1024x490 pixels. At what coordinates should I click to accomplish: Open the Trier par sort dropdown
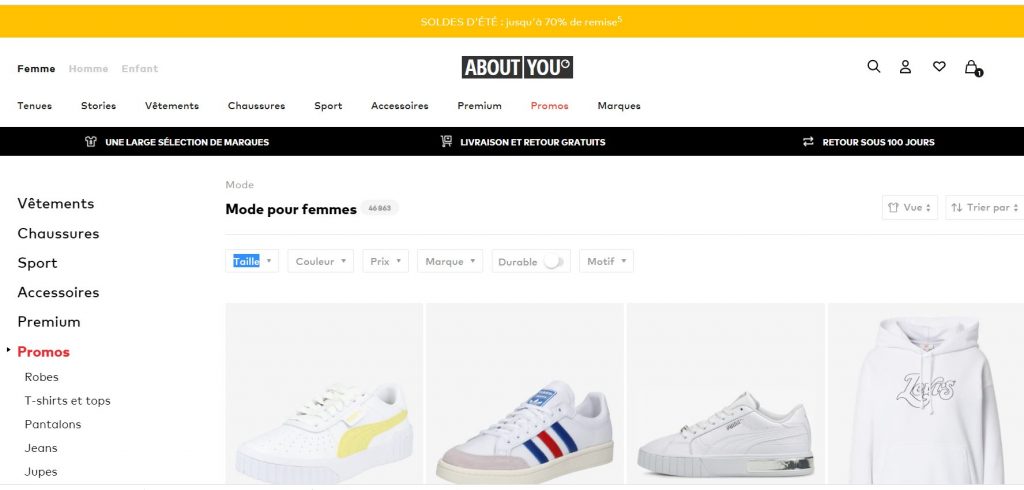click(x=984, y=207)
